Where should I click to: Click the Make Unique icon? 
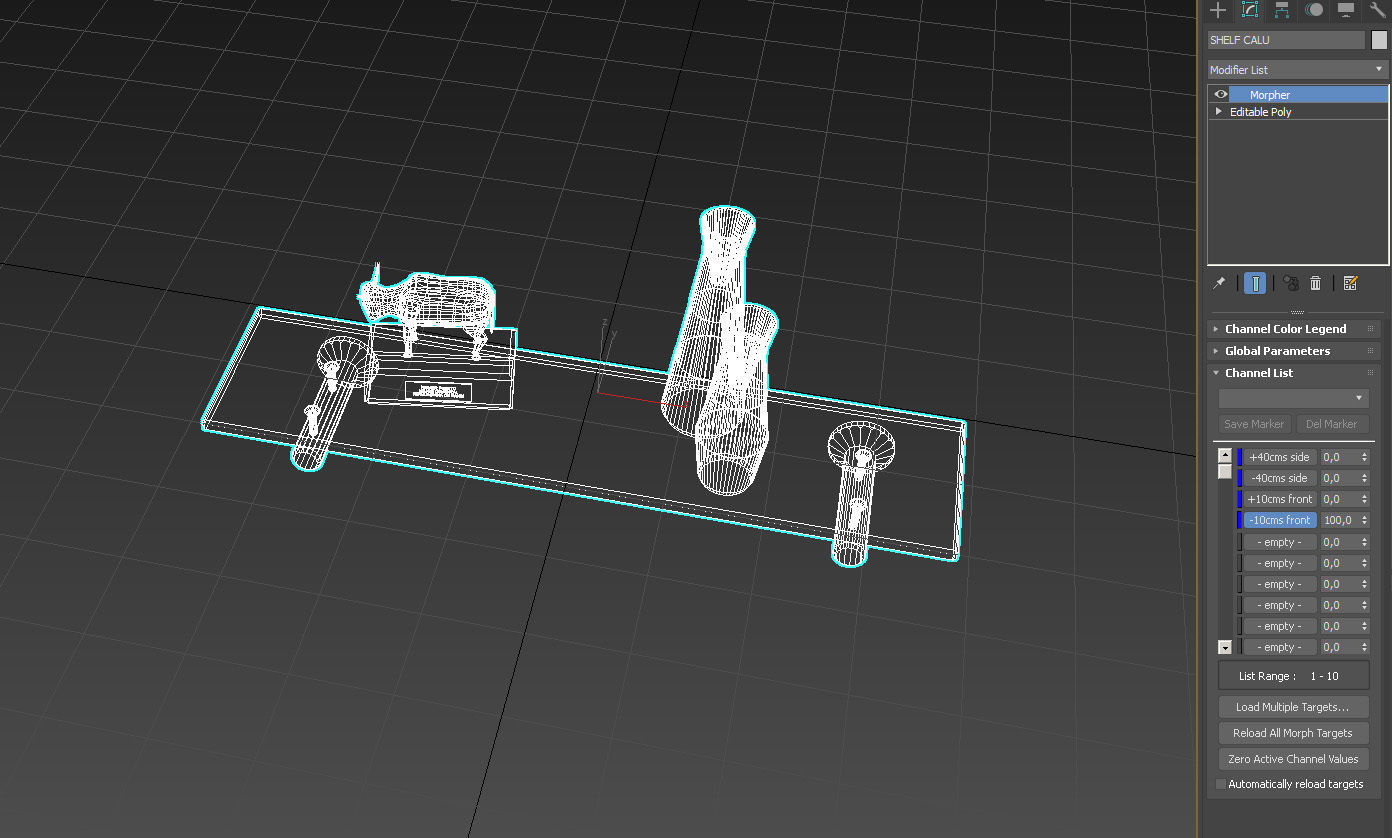click(1290, 283)
